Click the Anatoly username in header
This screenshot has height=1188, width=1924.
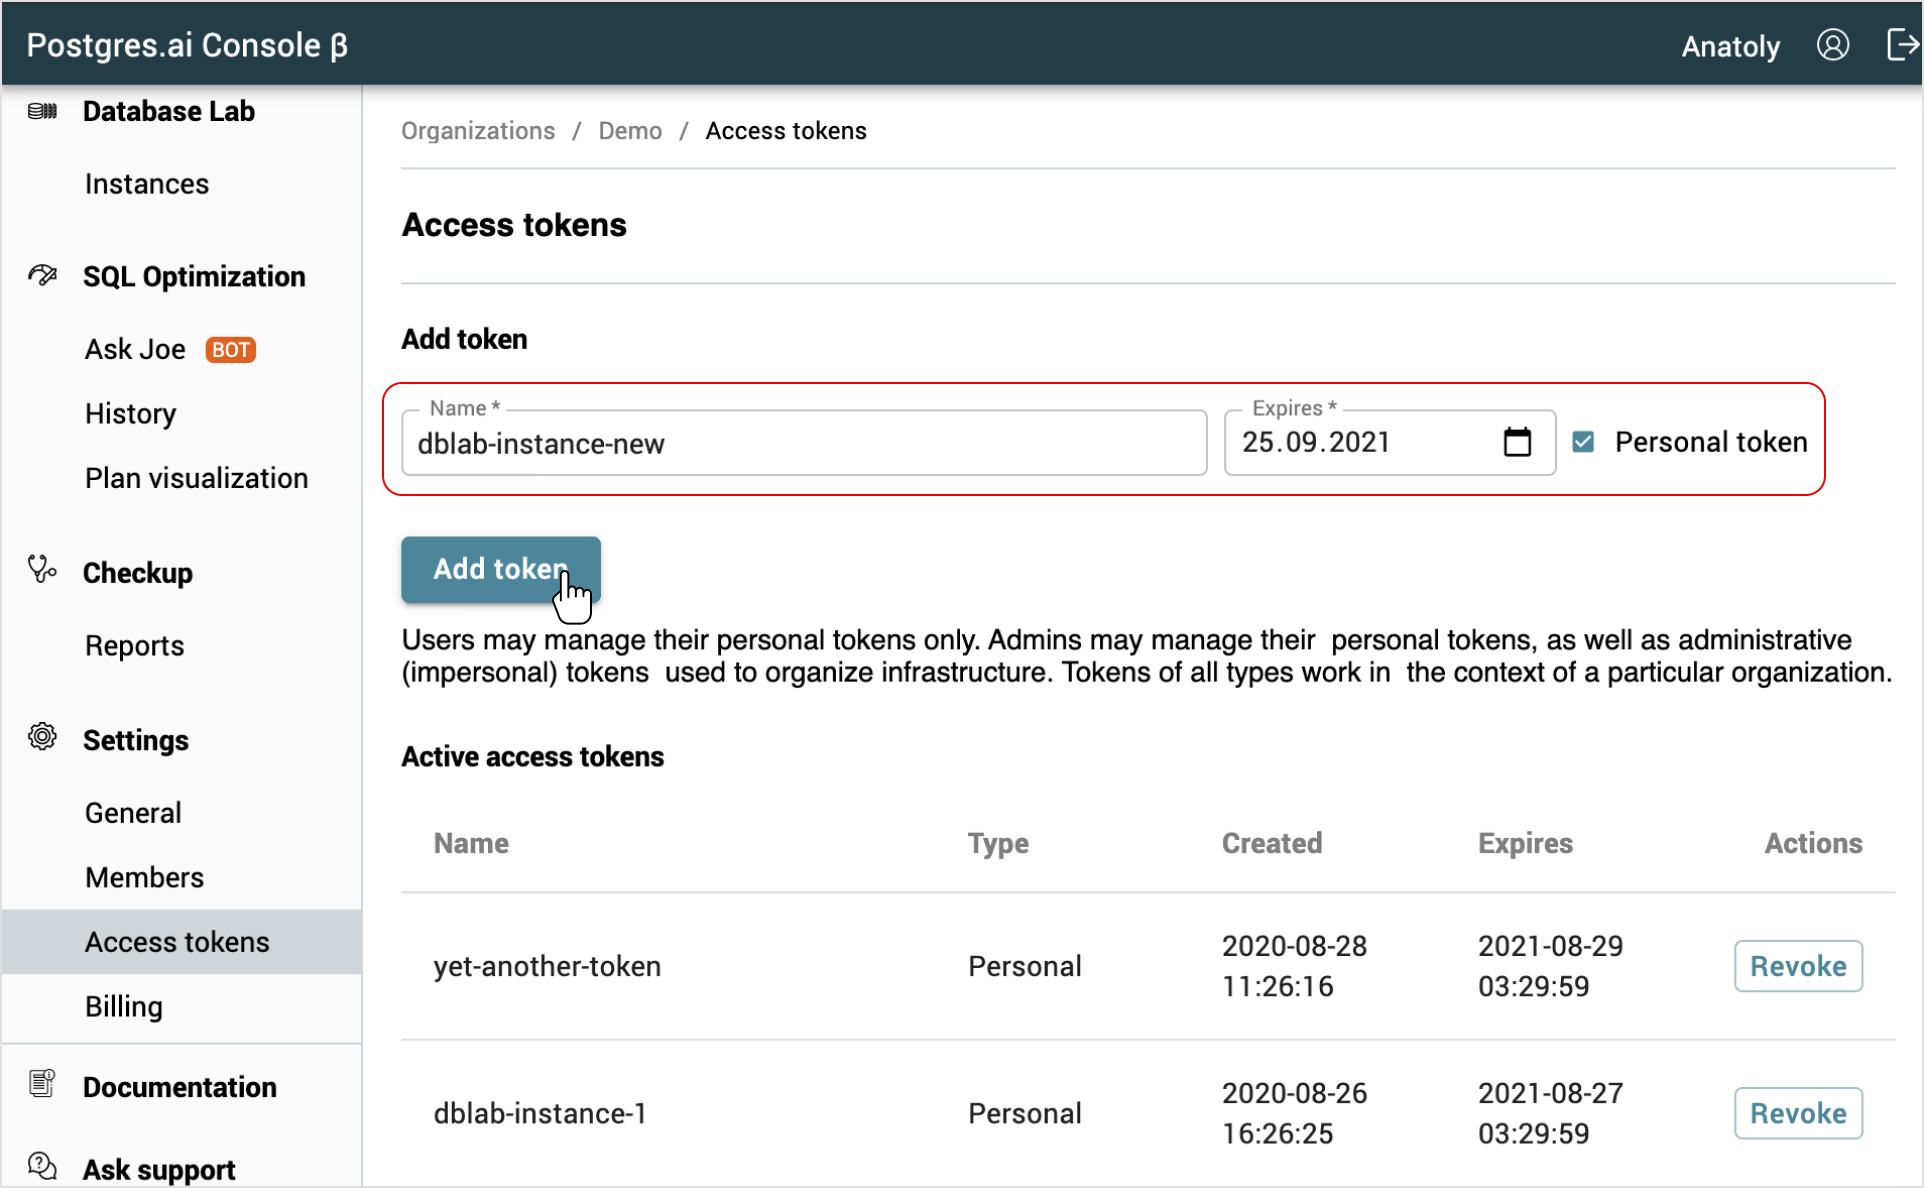(1730, 46)
